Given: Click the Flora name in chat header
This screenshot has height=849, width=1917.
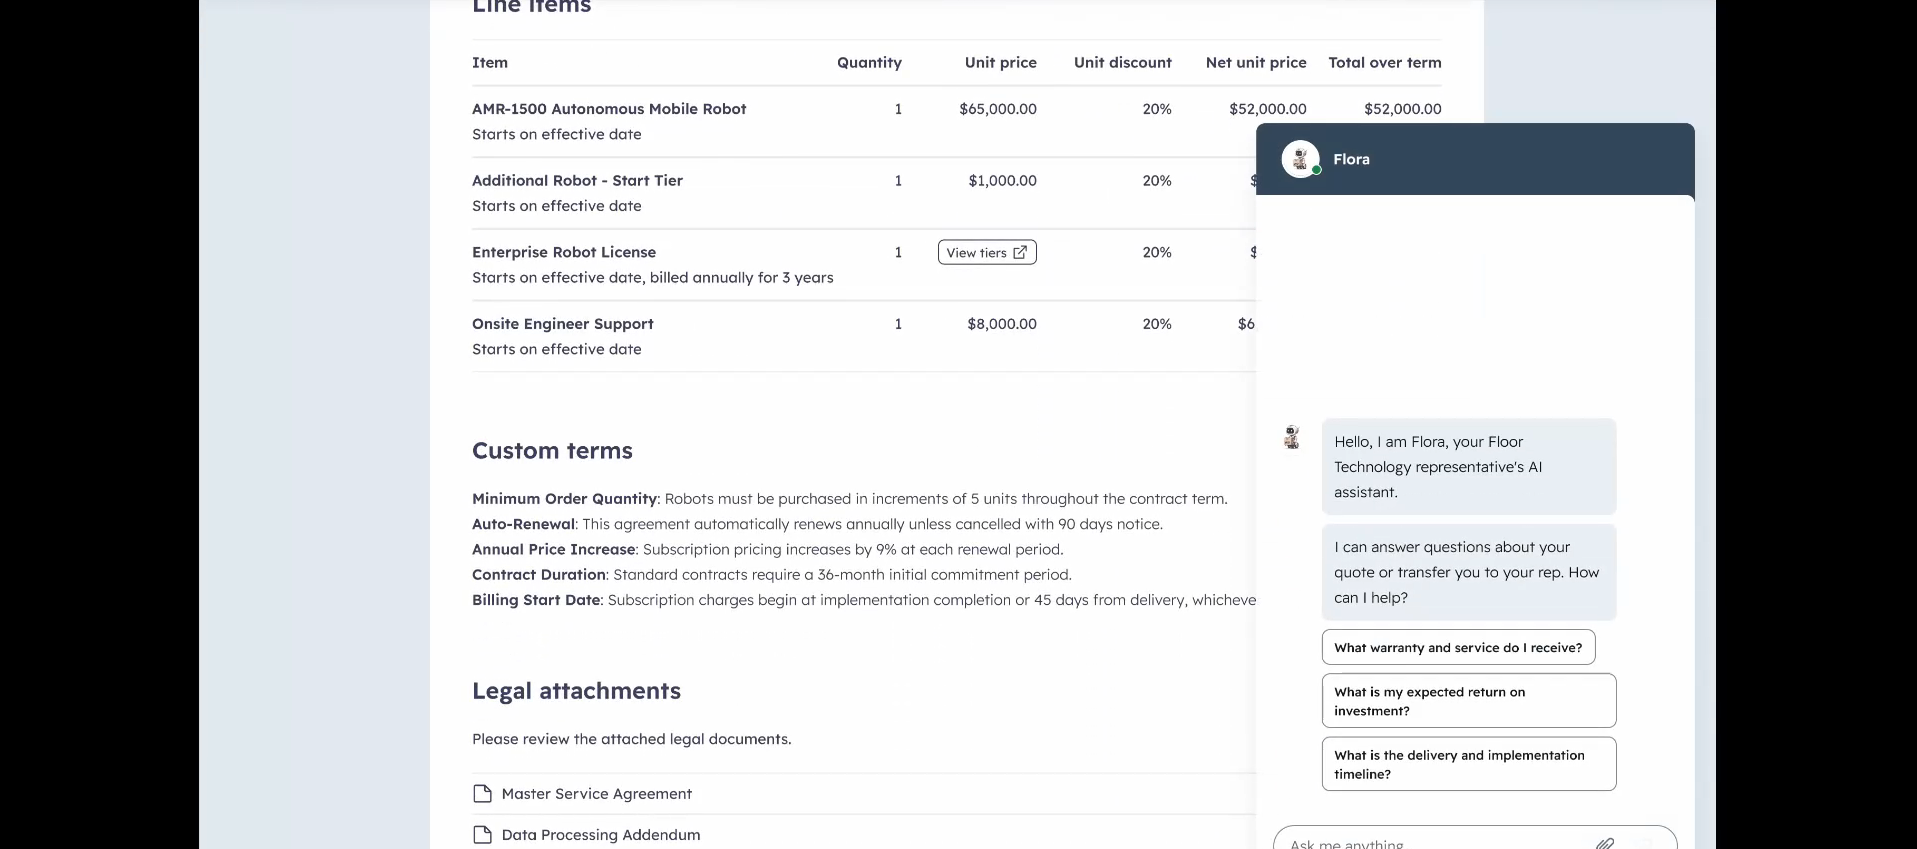Looking at the screenshot, I should 1351,159.
